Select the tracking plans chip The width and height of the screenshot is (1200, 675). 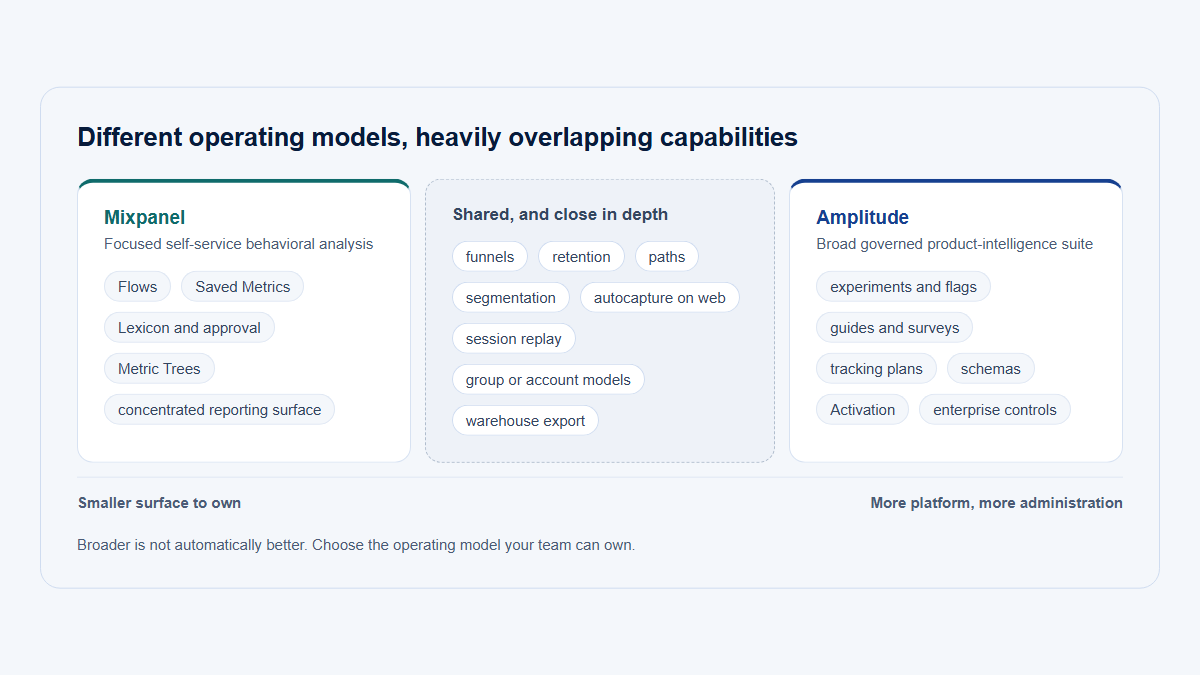click(x=876, y=369)
